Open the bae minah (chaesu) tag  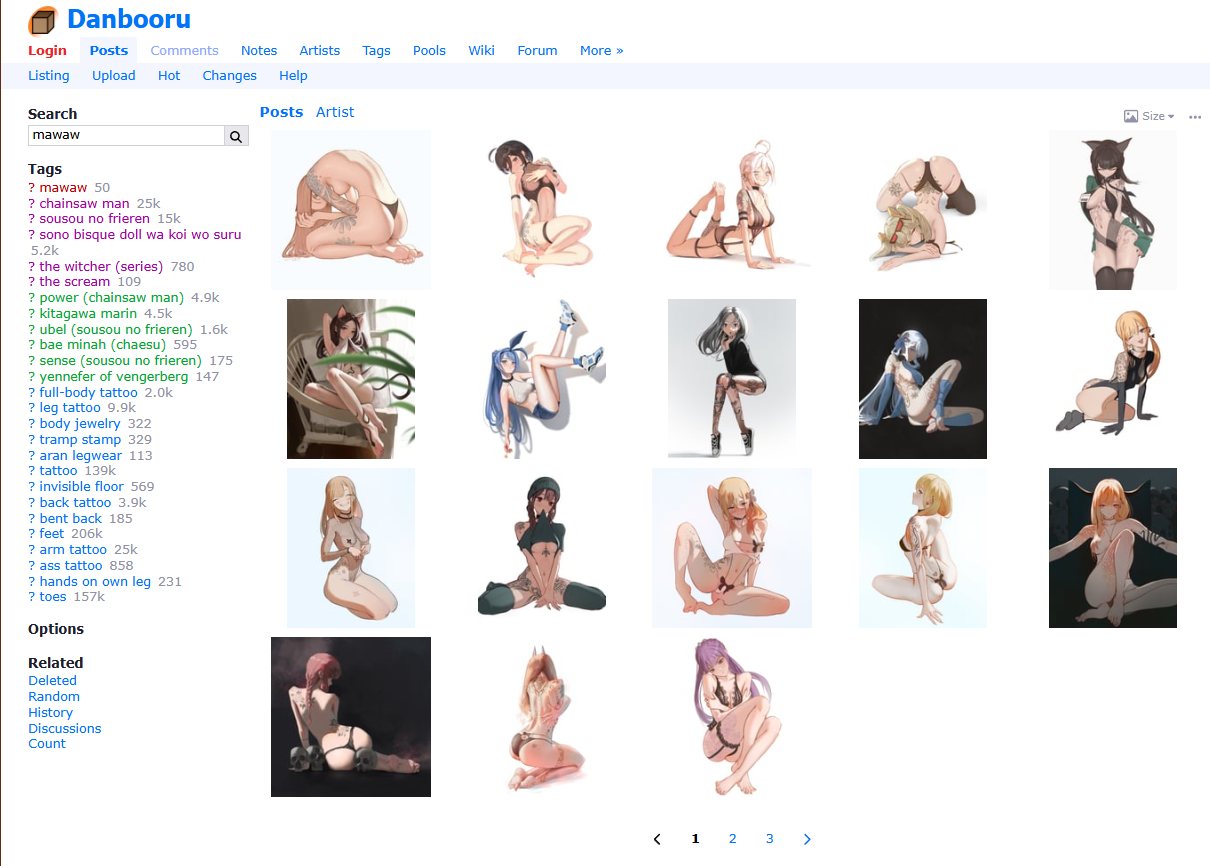[x=103, y=345]
